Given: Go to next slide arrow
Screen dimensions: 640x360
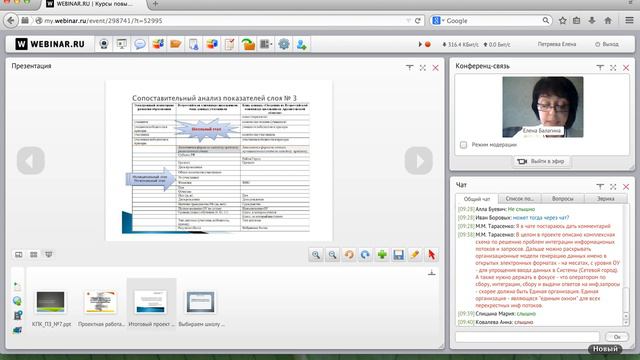Looking at the screenshot, I should point(419,160).
